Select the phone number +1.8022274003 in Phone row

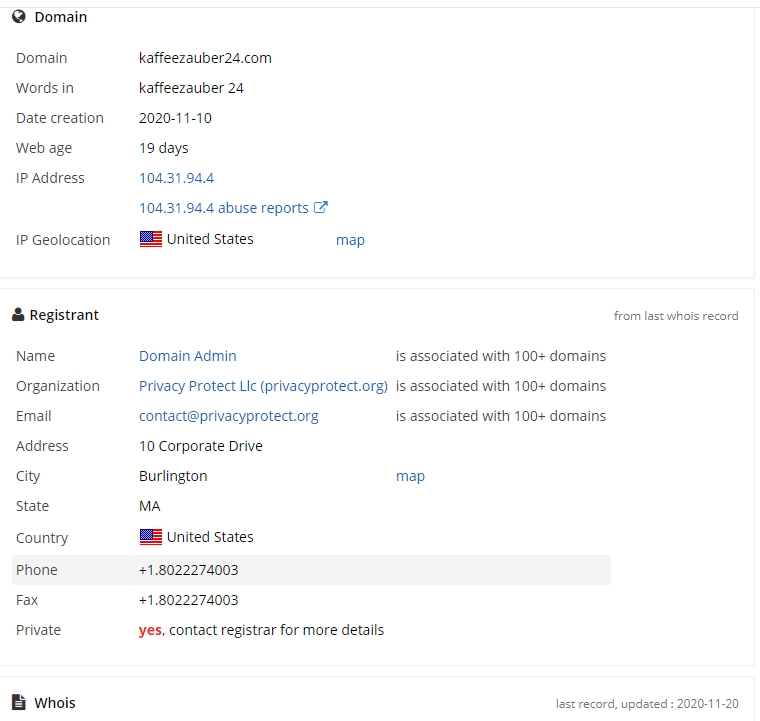(x=189, y=570)
